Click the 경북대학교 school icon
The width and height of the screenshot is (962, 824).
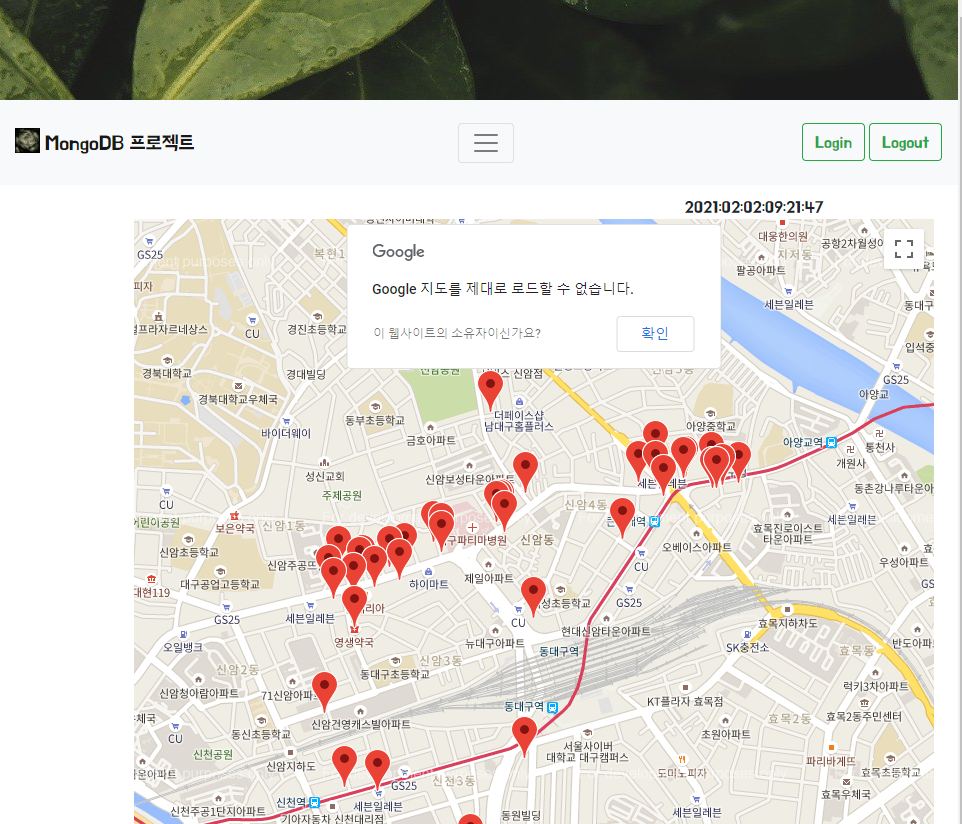[x=167, y=361]
